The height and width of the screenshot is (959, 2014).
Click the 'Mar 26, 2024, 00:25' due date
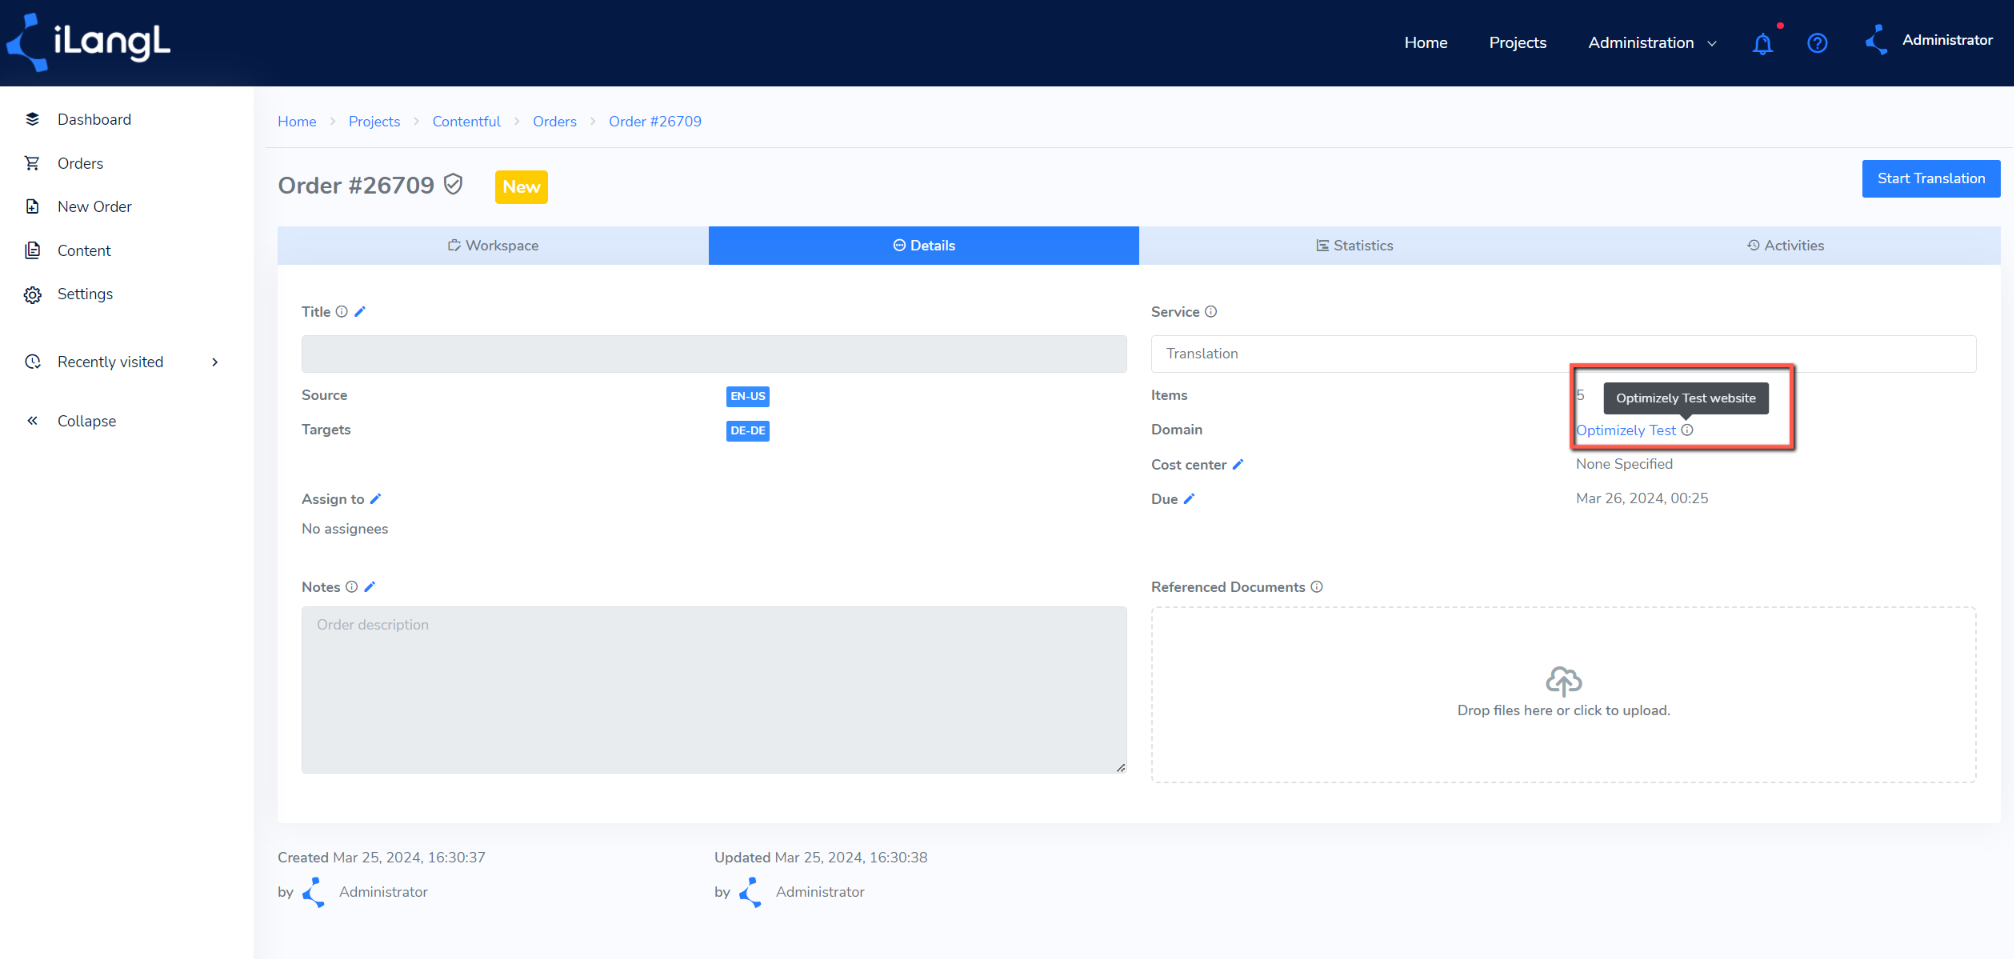[1642, 498]
